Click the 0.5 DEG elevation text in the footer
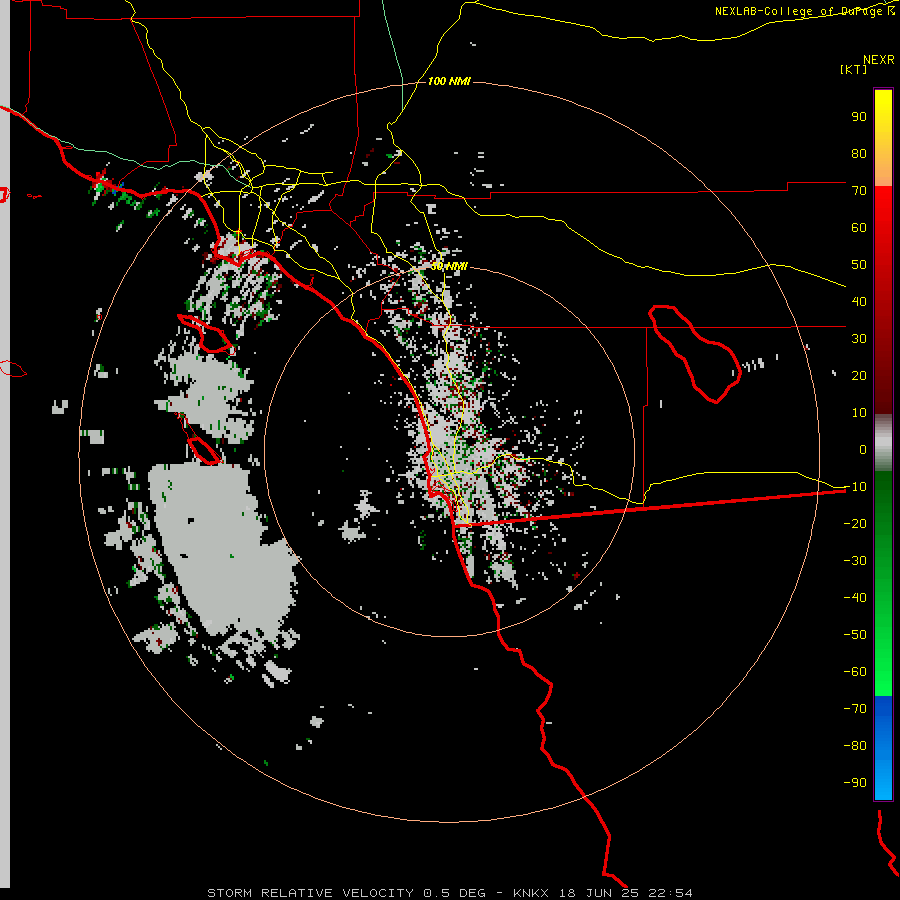900x900 pixels. point(455,893)
